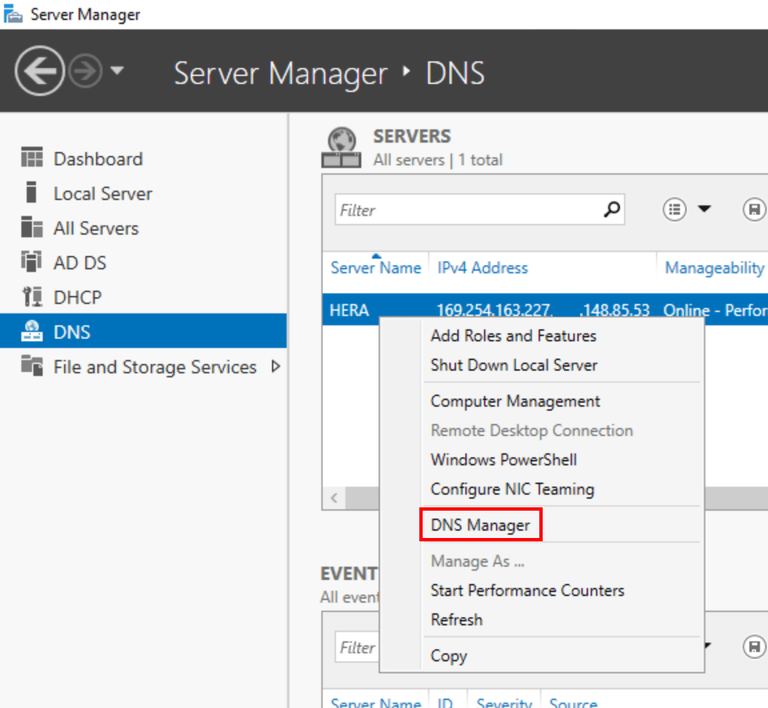Click the Servers list criteria icon

[x=674, y=210]
